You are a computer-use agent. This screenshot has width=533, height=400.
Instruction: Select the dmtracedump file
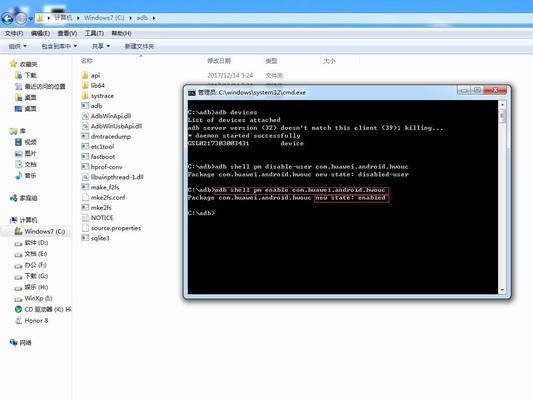(106, 136)
